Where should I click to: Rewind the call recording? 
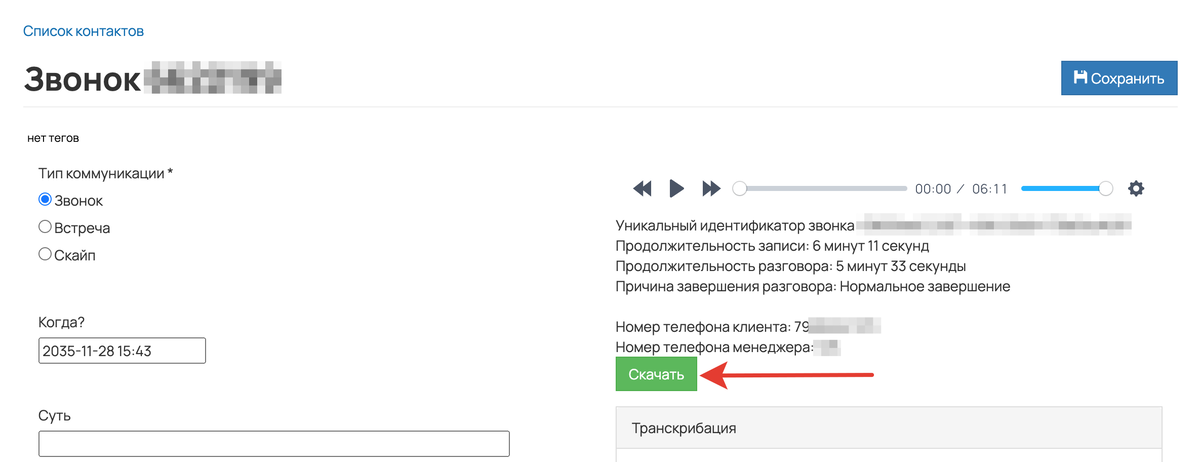point(643,188)
